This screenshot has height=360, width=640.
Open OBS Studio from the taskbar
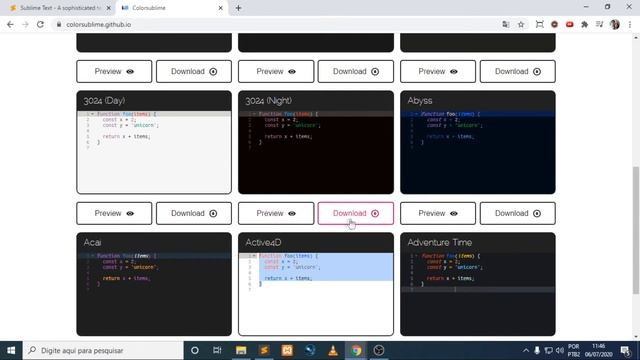(x=379, y=350)
